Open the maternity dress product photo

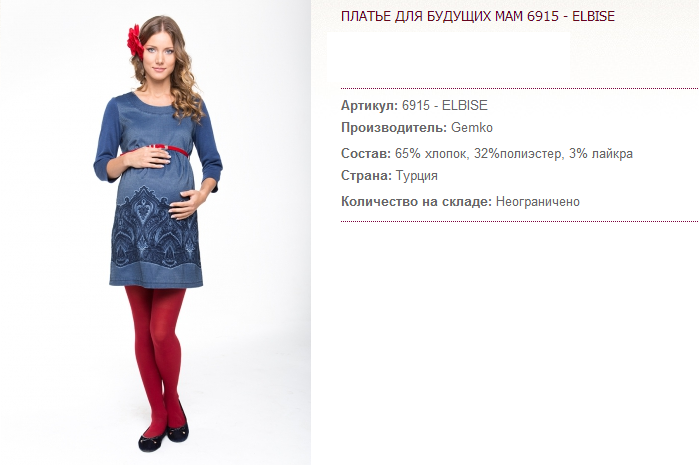[x=155, y=233]
